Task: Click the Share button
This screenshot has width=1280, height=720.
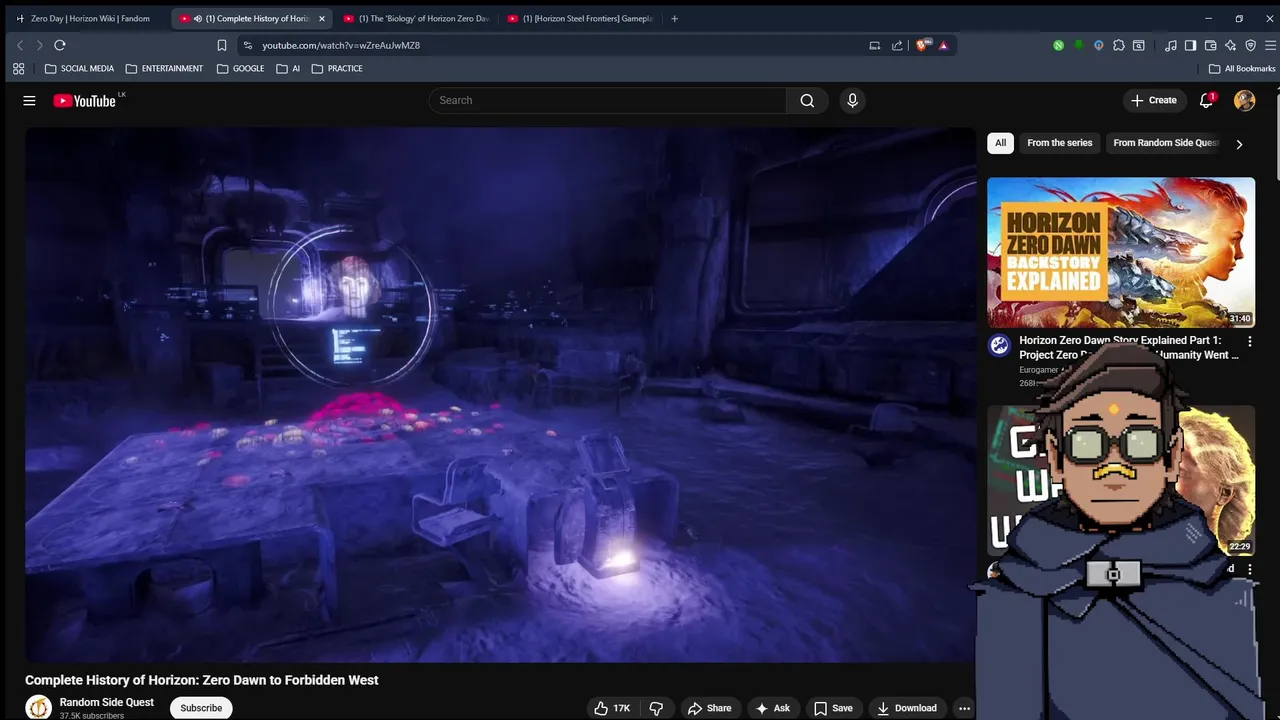Action: tap(709, 708)
